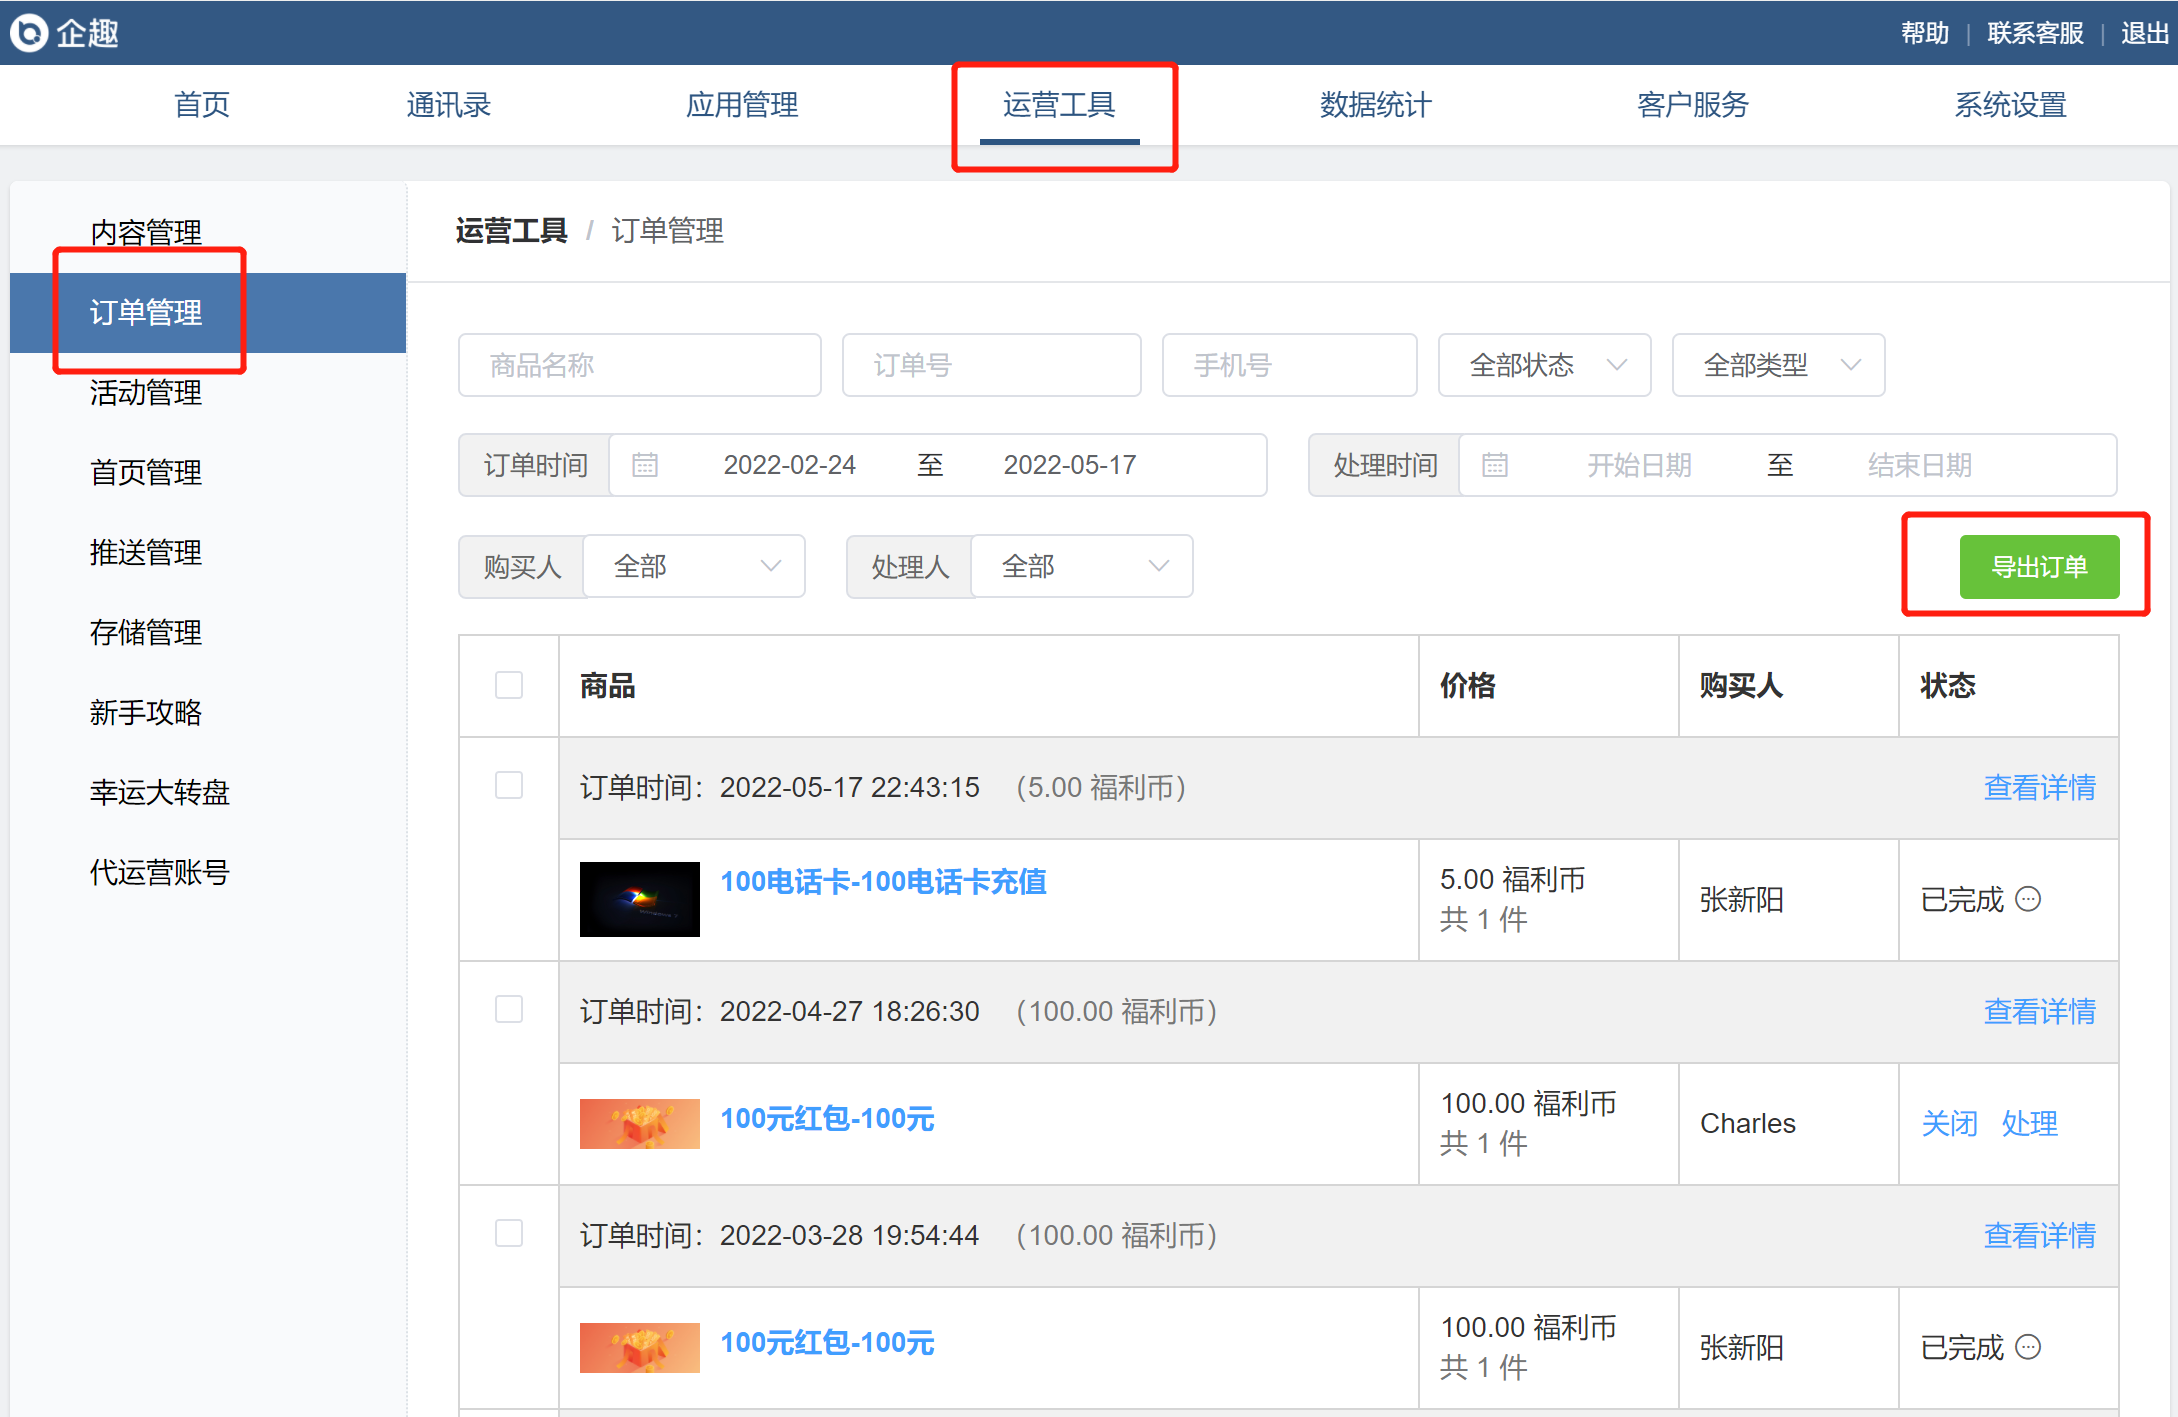Open 查看详情 for the 2022-05-17 order

tap(2039, 787)
